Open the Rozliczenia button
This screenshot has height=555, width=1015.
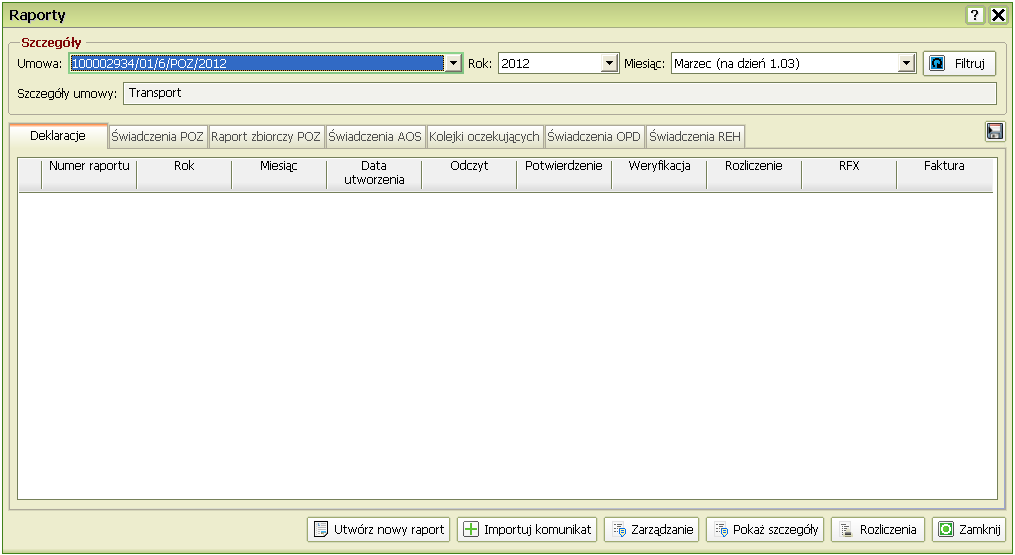coord(878,529)
